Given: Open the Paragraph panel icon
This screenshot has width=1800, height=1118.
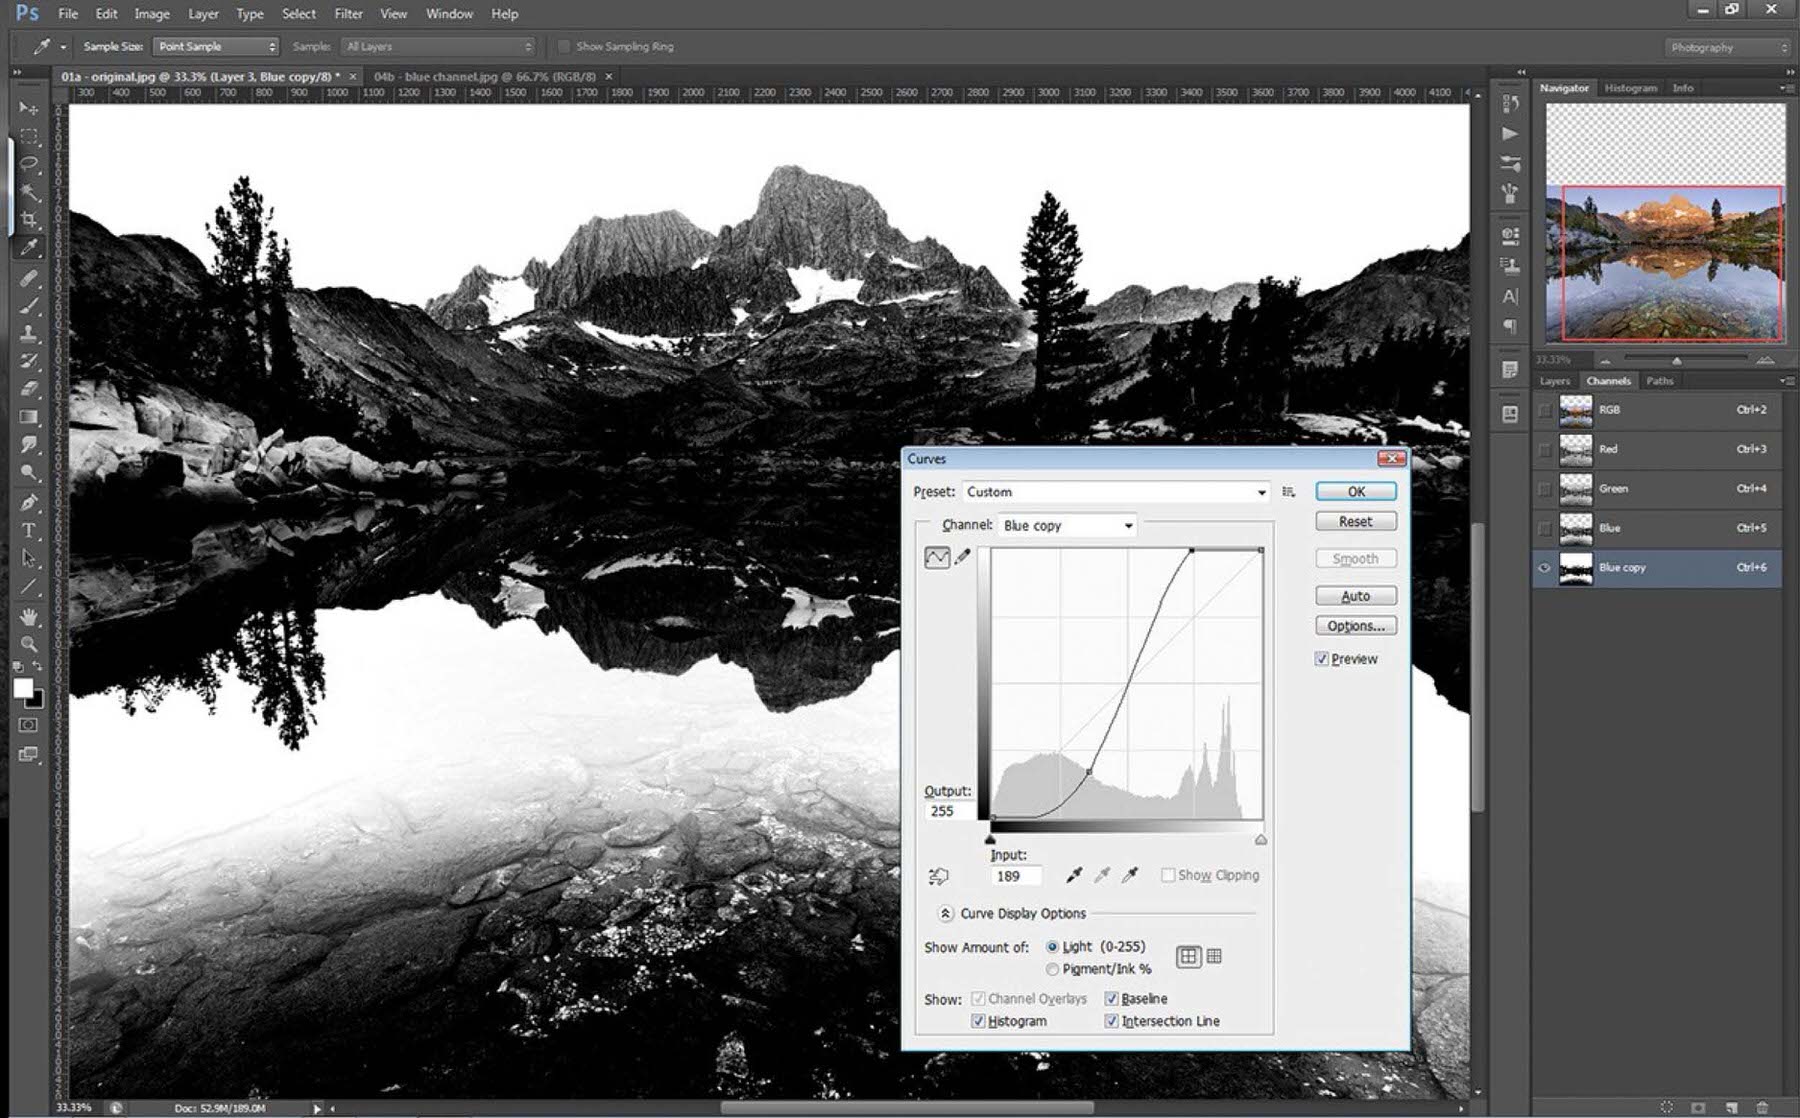Looking at the screenshot, I should pos(1510,326).
